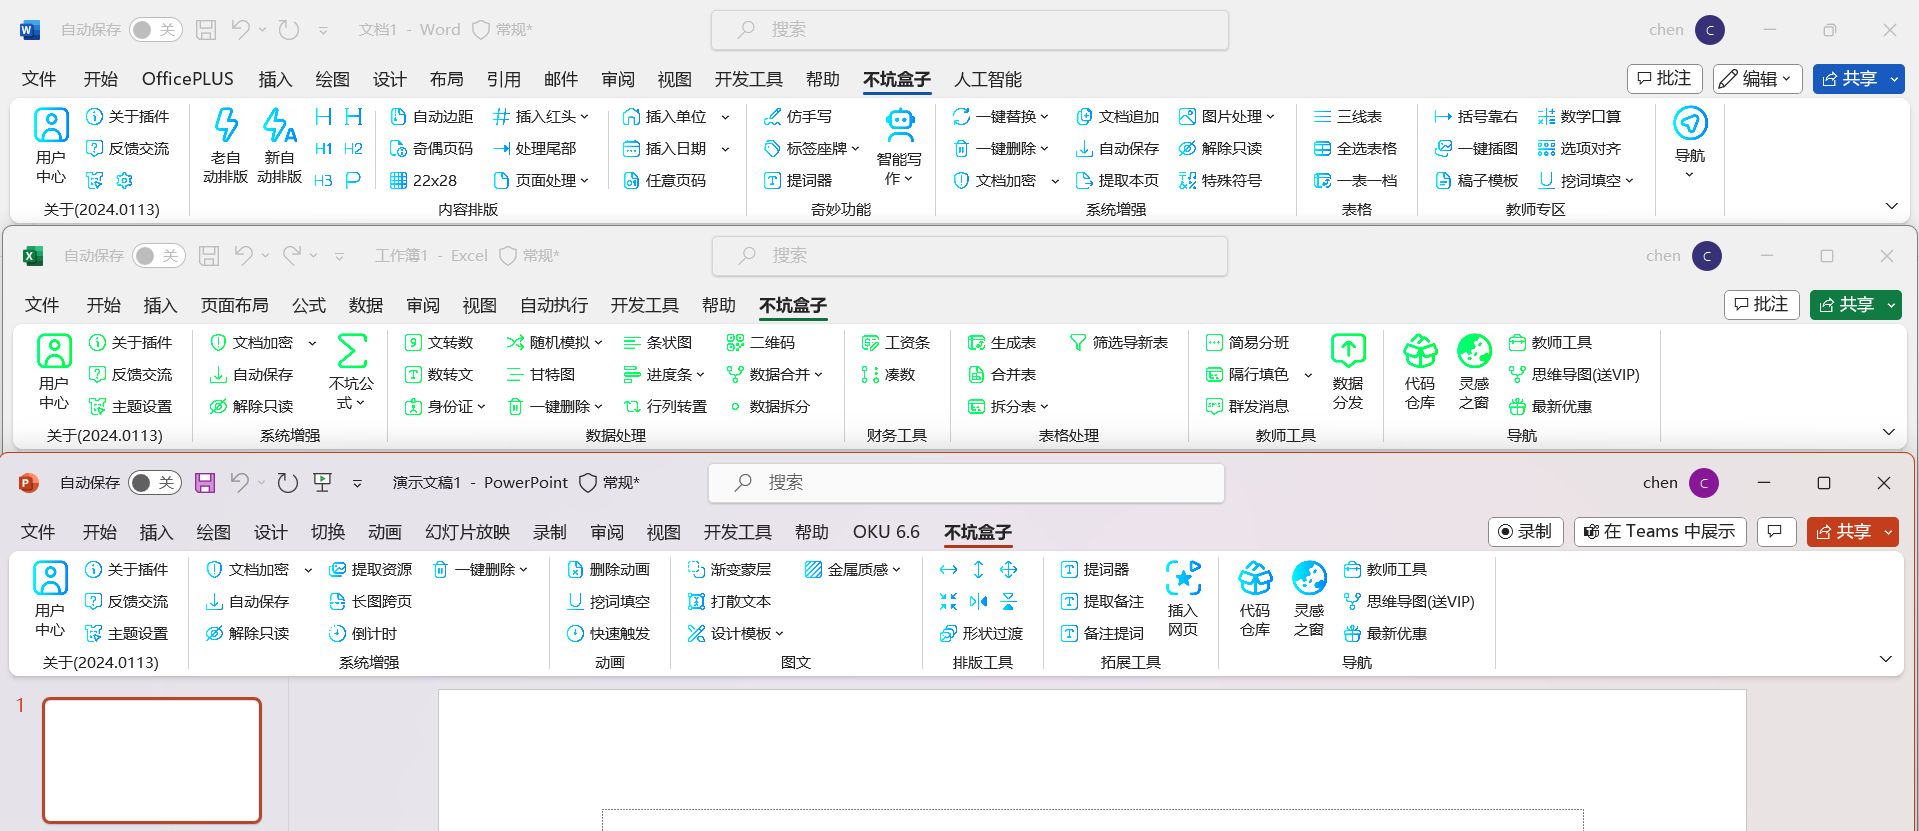Click 删除动画 in PowerPoint 动画 group
Image resolution: width=1919 pixels, height=831 pixels.
tap(609, 569)
